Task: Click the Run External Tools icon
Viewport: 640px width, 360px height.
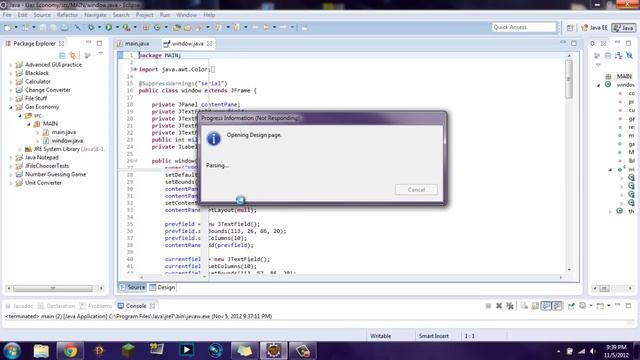Action: pyautogui.click(x=127, y=28)
